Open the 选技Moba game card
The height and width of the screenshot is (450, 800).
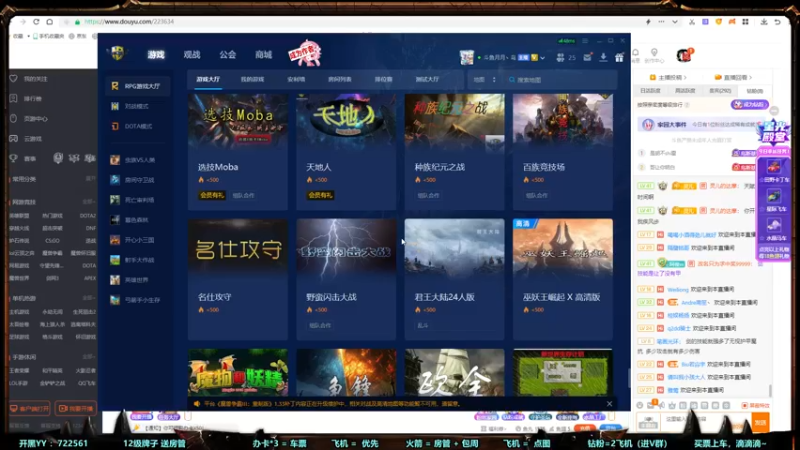pos(238,152)
